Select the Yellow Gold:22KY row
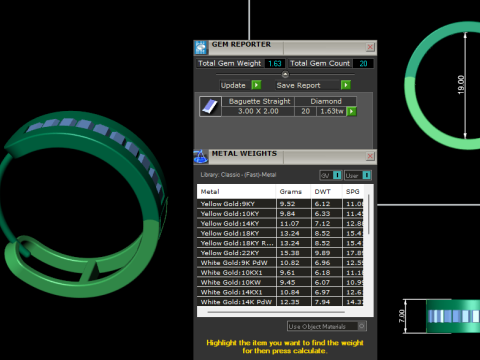This screenshot has height=360, width=480. tap(280, 253)
